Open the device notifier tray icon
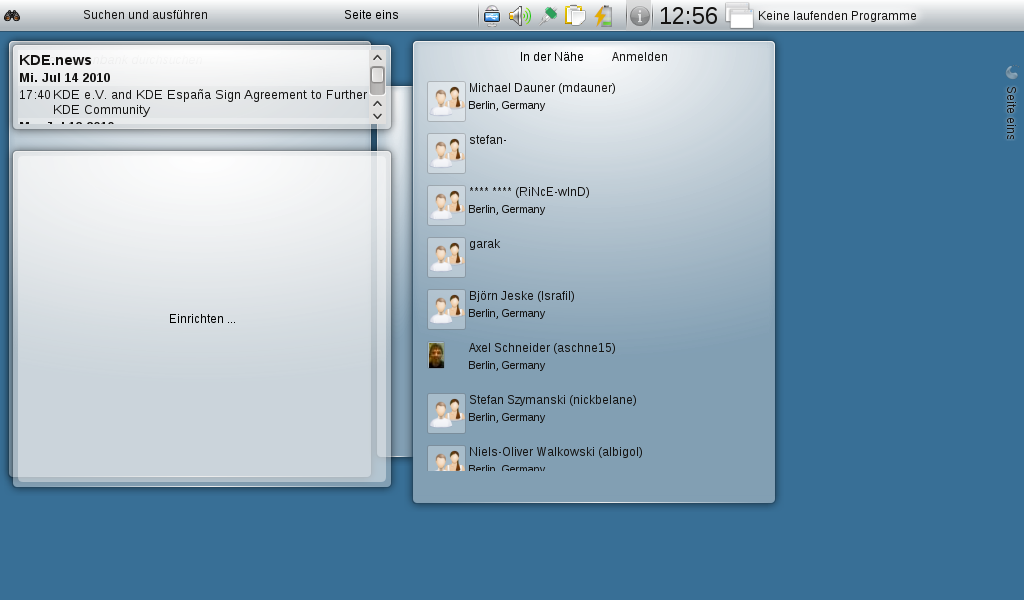Viewport: 1024px width, 600px height. [x=492, y=15]
